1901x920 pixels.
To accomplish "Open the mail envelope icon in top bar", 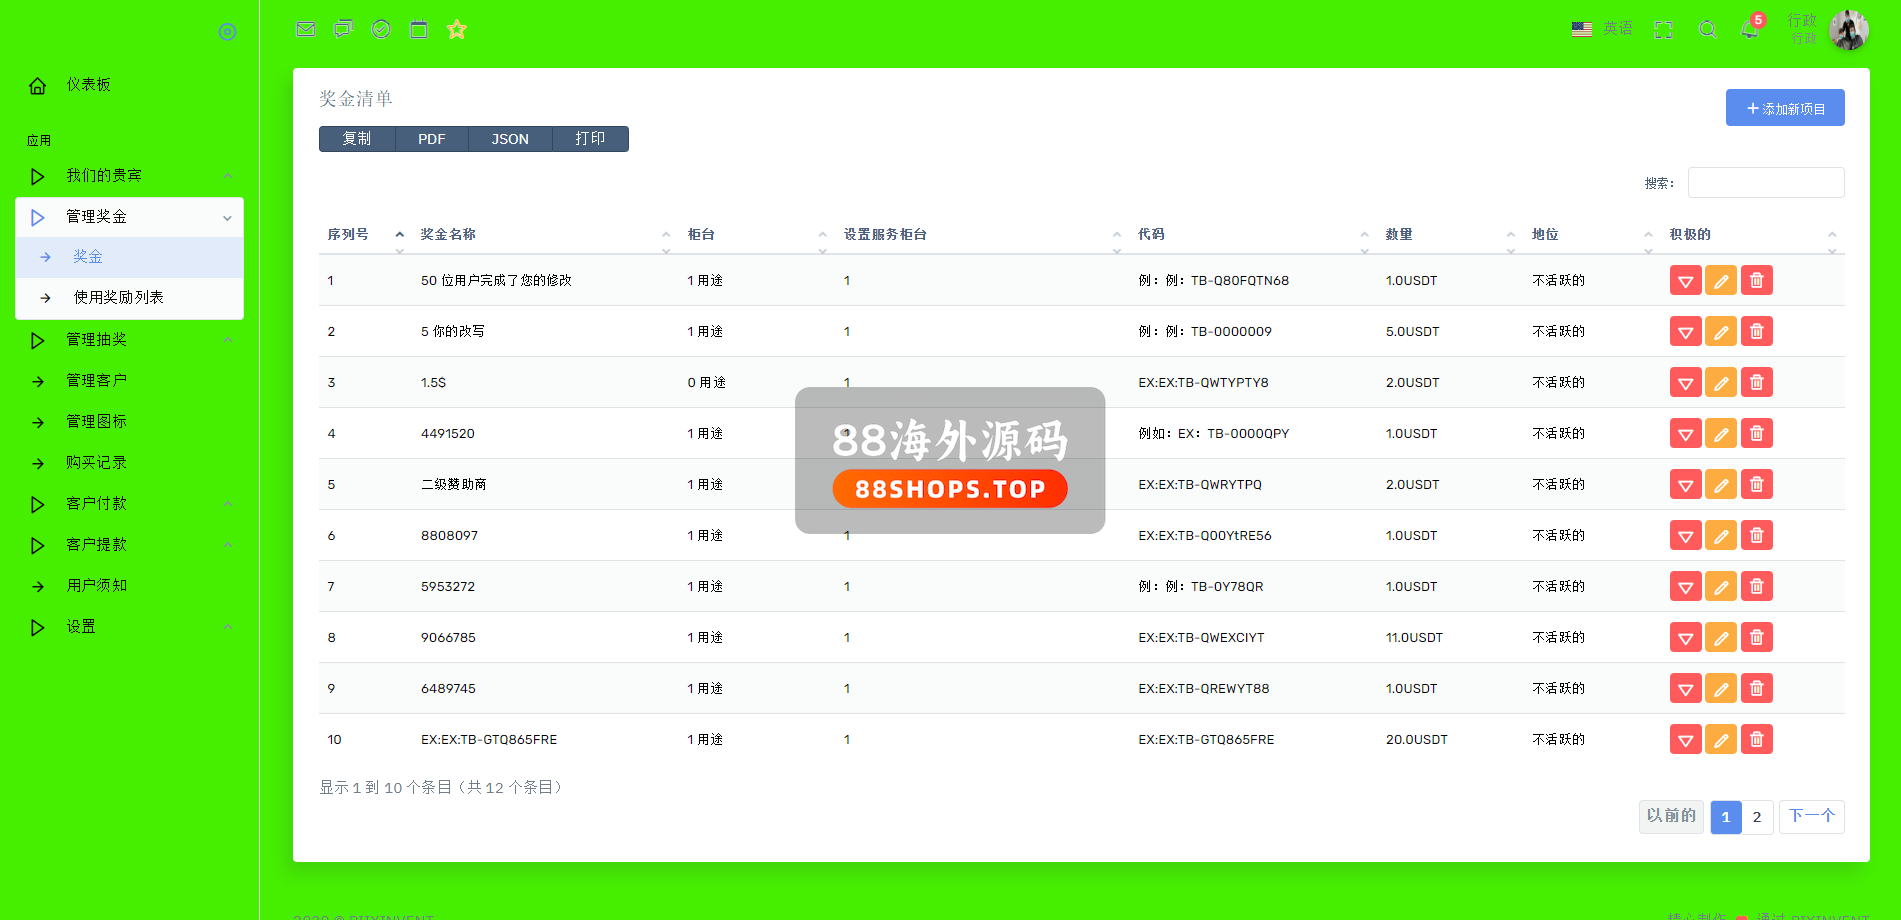I will [306, 30].
